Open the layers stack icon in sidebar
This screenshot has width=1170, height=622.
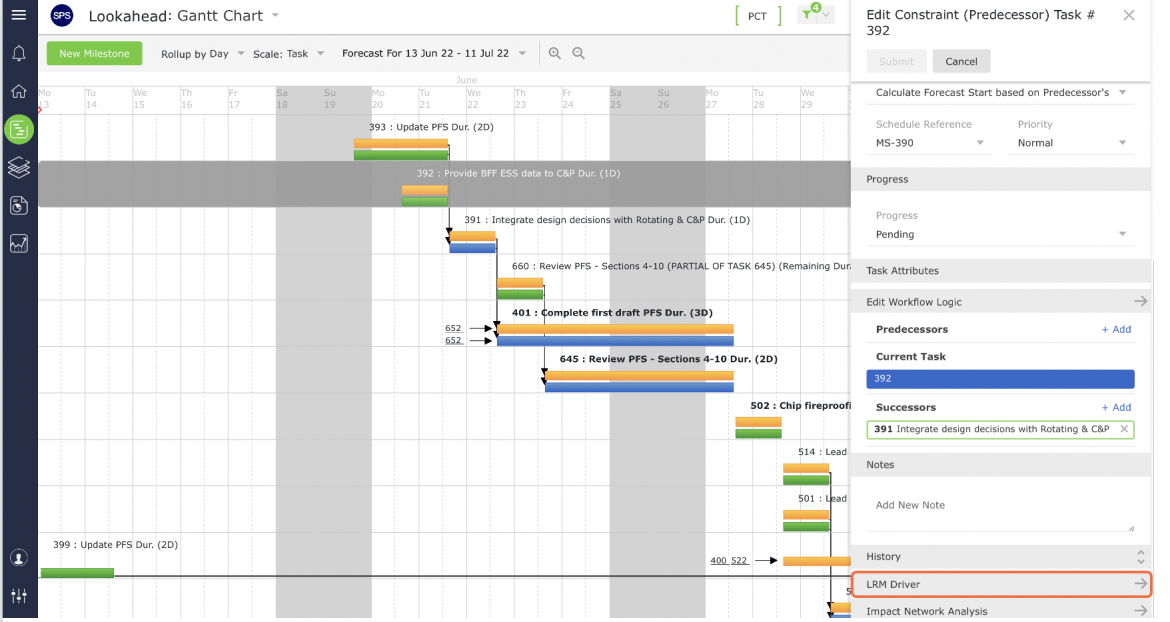(x=19, y=167)
